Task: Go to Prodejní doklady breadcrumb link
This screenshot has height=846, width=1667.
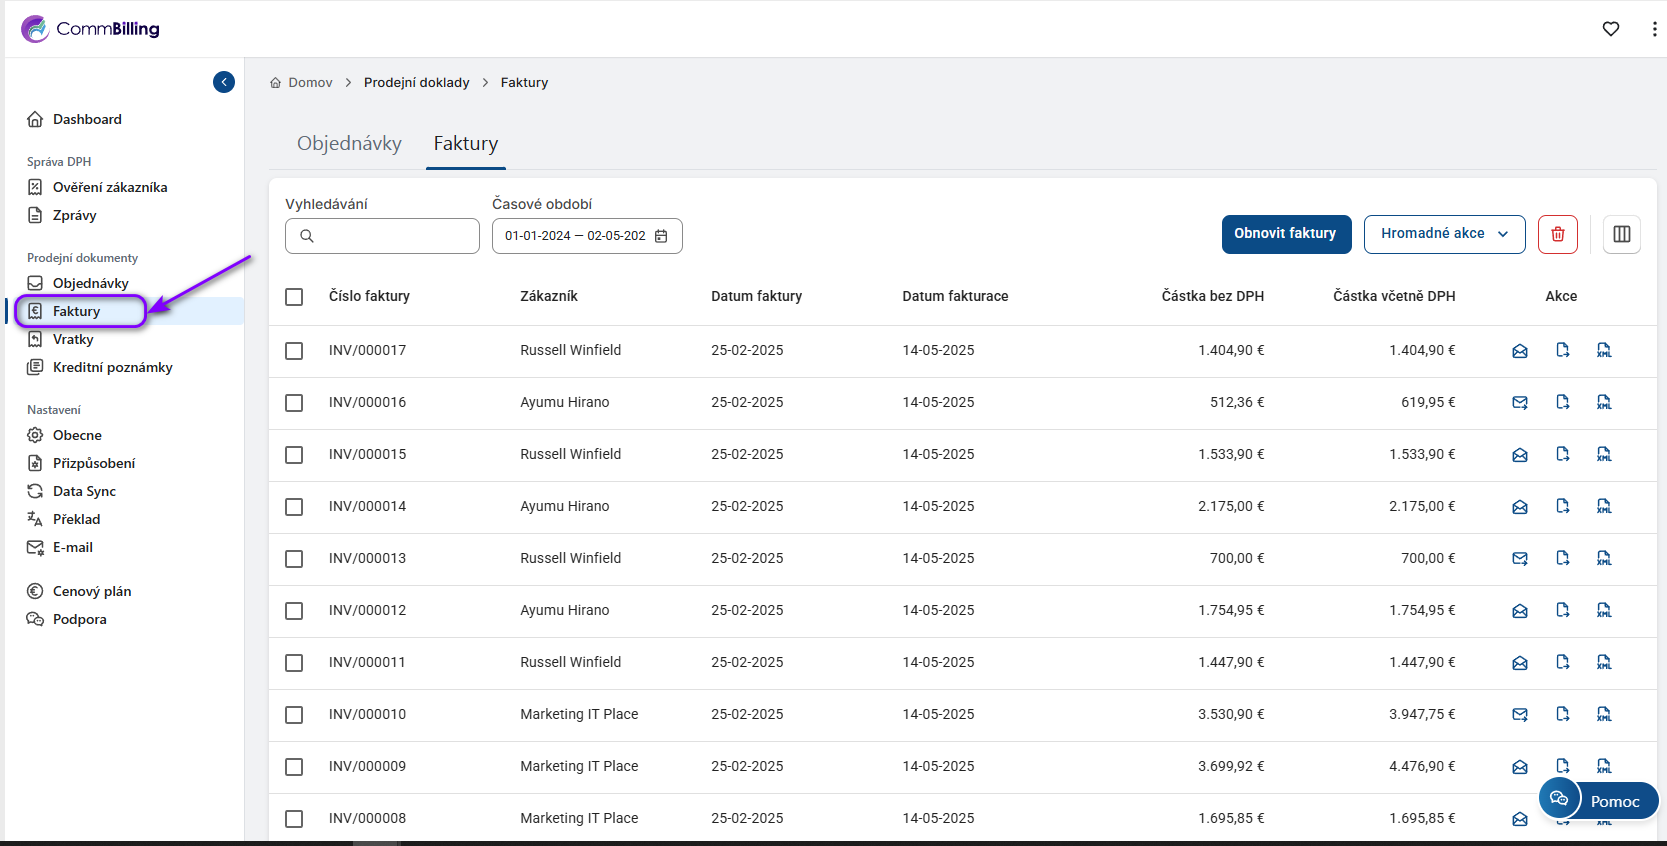Action: click(416, 83)
